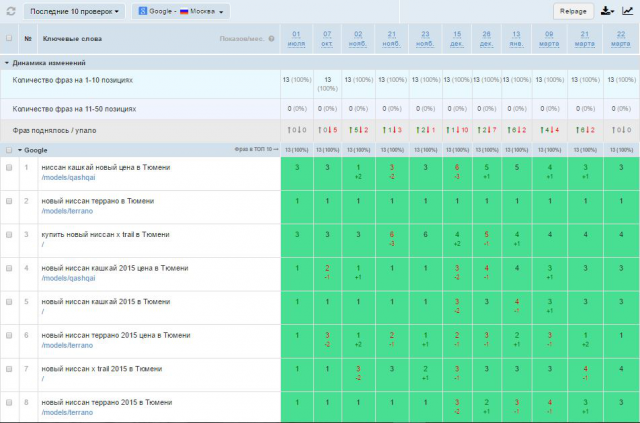The image size is (640, 423).
Task: Check the box for keyword row 1
Action: tap(9, 167)
